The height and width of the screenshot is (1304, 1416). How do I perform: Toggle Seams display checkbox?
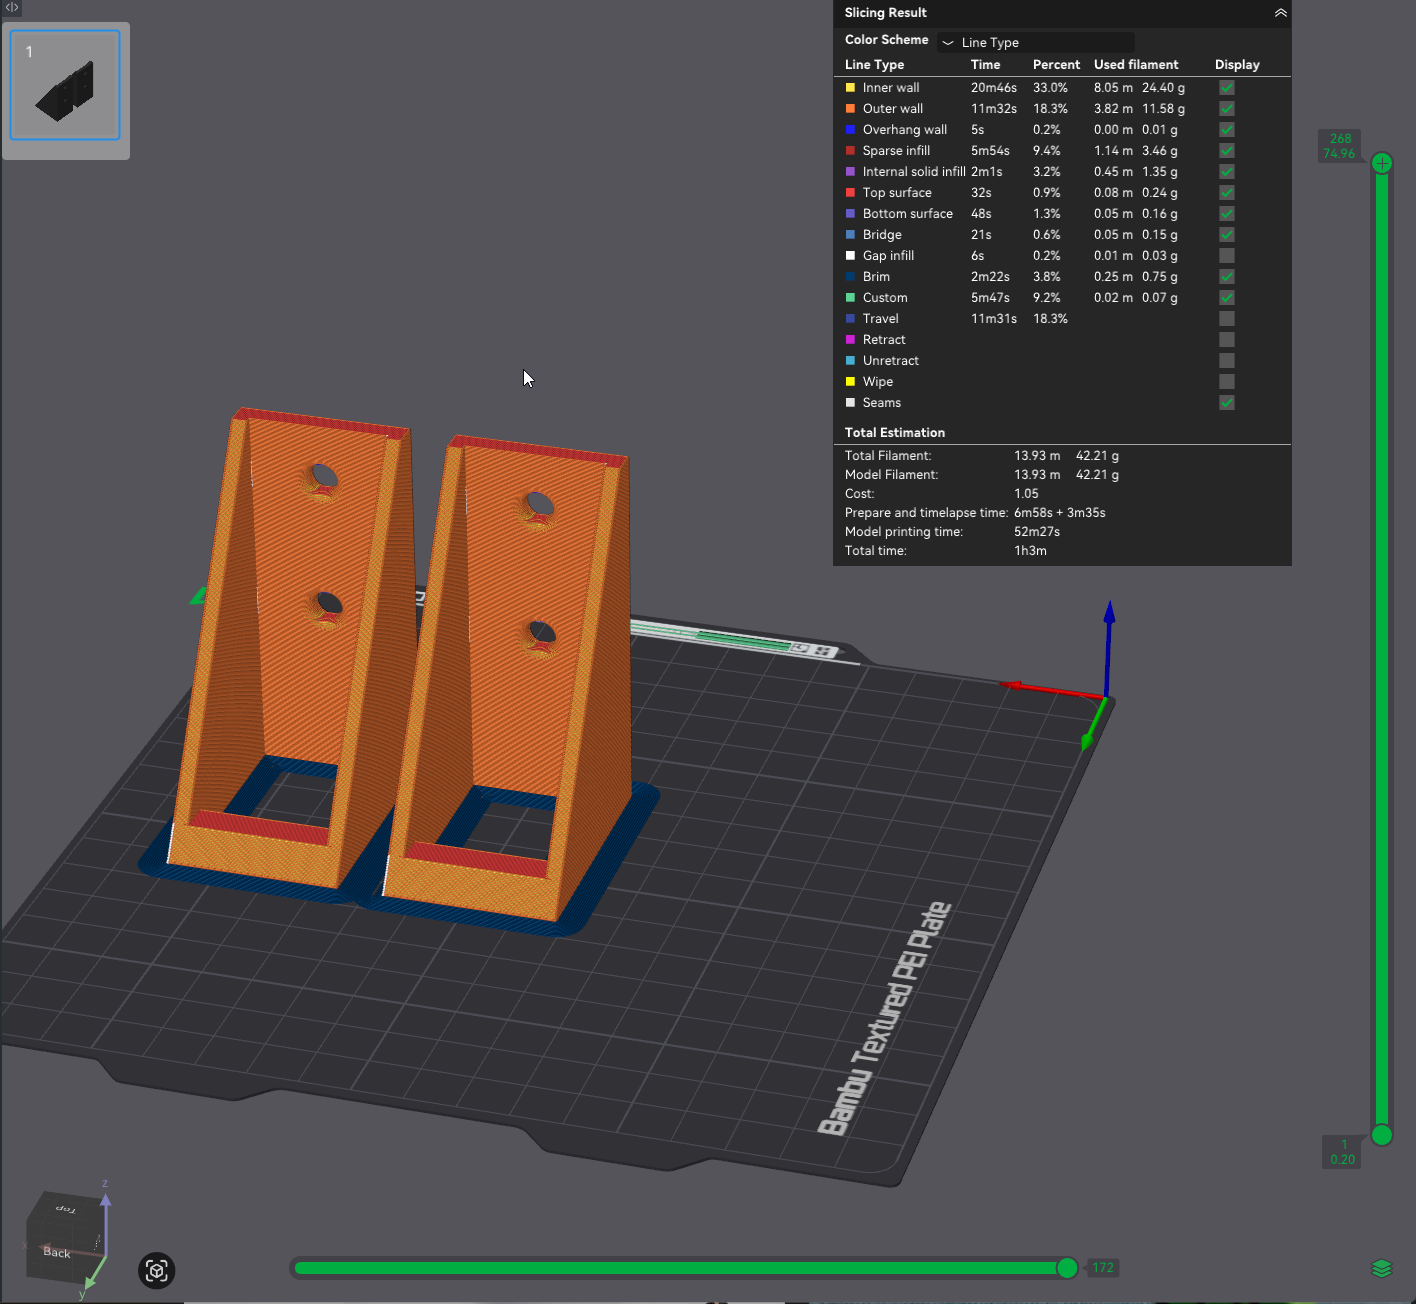(x=1227, y=403)
